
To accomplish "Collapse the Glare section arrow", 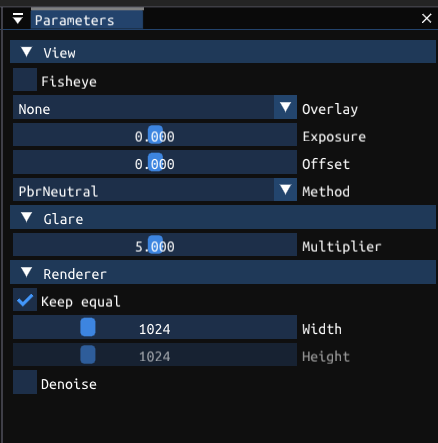I will coord(26,217).
